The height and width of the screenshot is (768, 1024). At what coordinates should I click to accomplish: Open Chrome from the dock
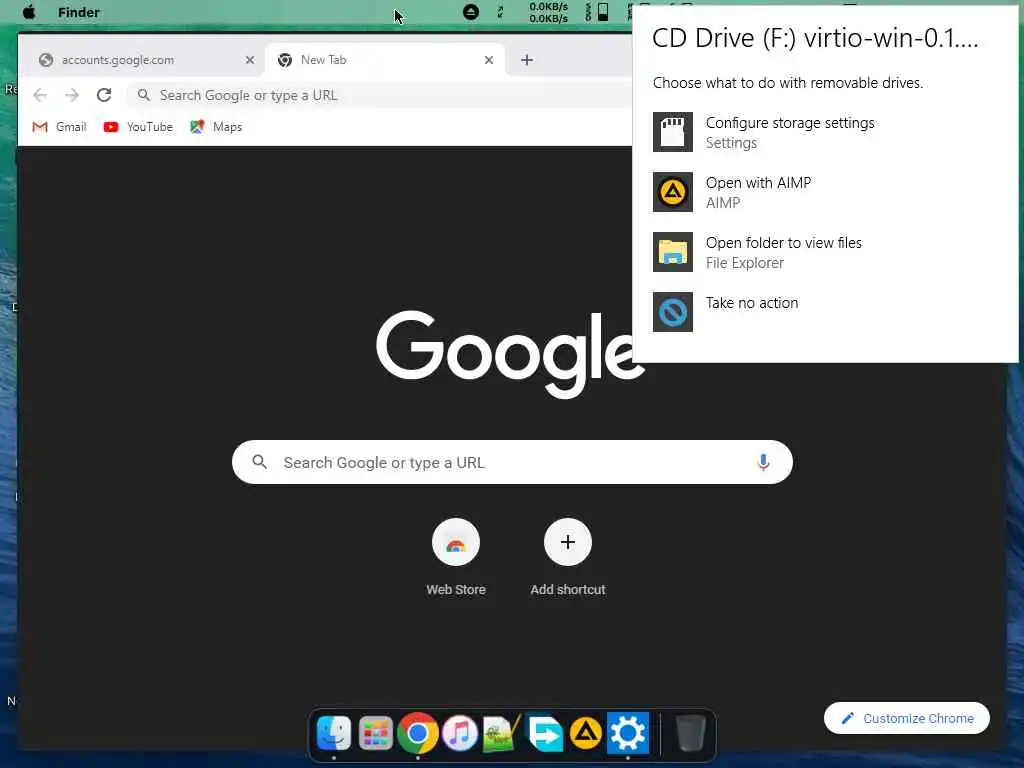click(x=417, y=733)
